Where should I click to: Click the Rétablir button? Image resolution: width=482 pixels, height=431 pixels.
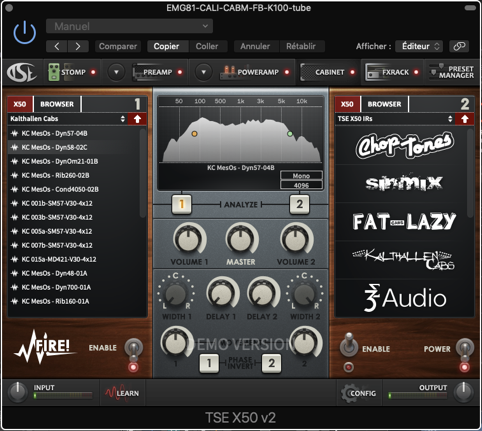(301, 46)
